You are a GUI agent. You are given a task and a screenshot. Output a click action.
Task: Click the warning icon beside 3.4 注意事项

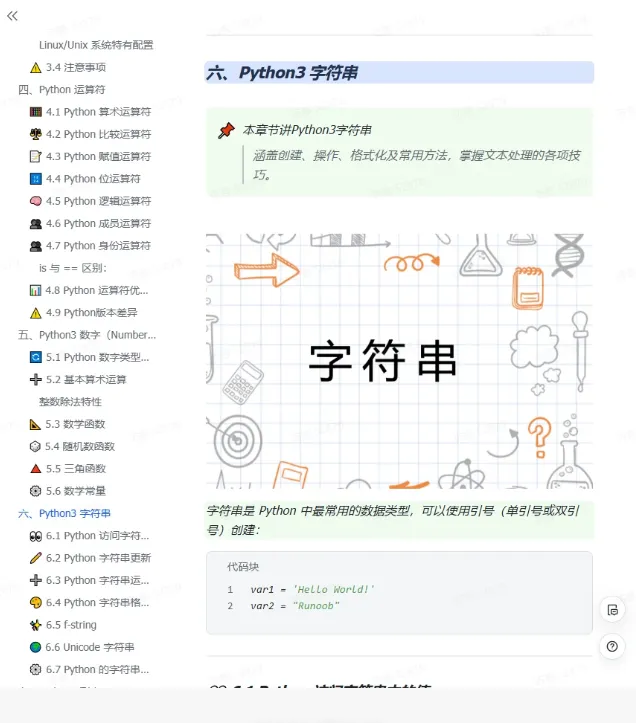click(36, 68)
